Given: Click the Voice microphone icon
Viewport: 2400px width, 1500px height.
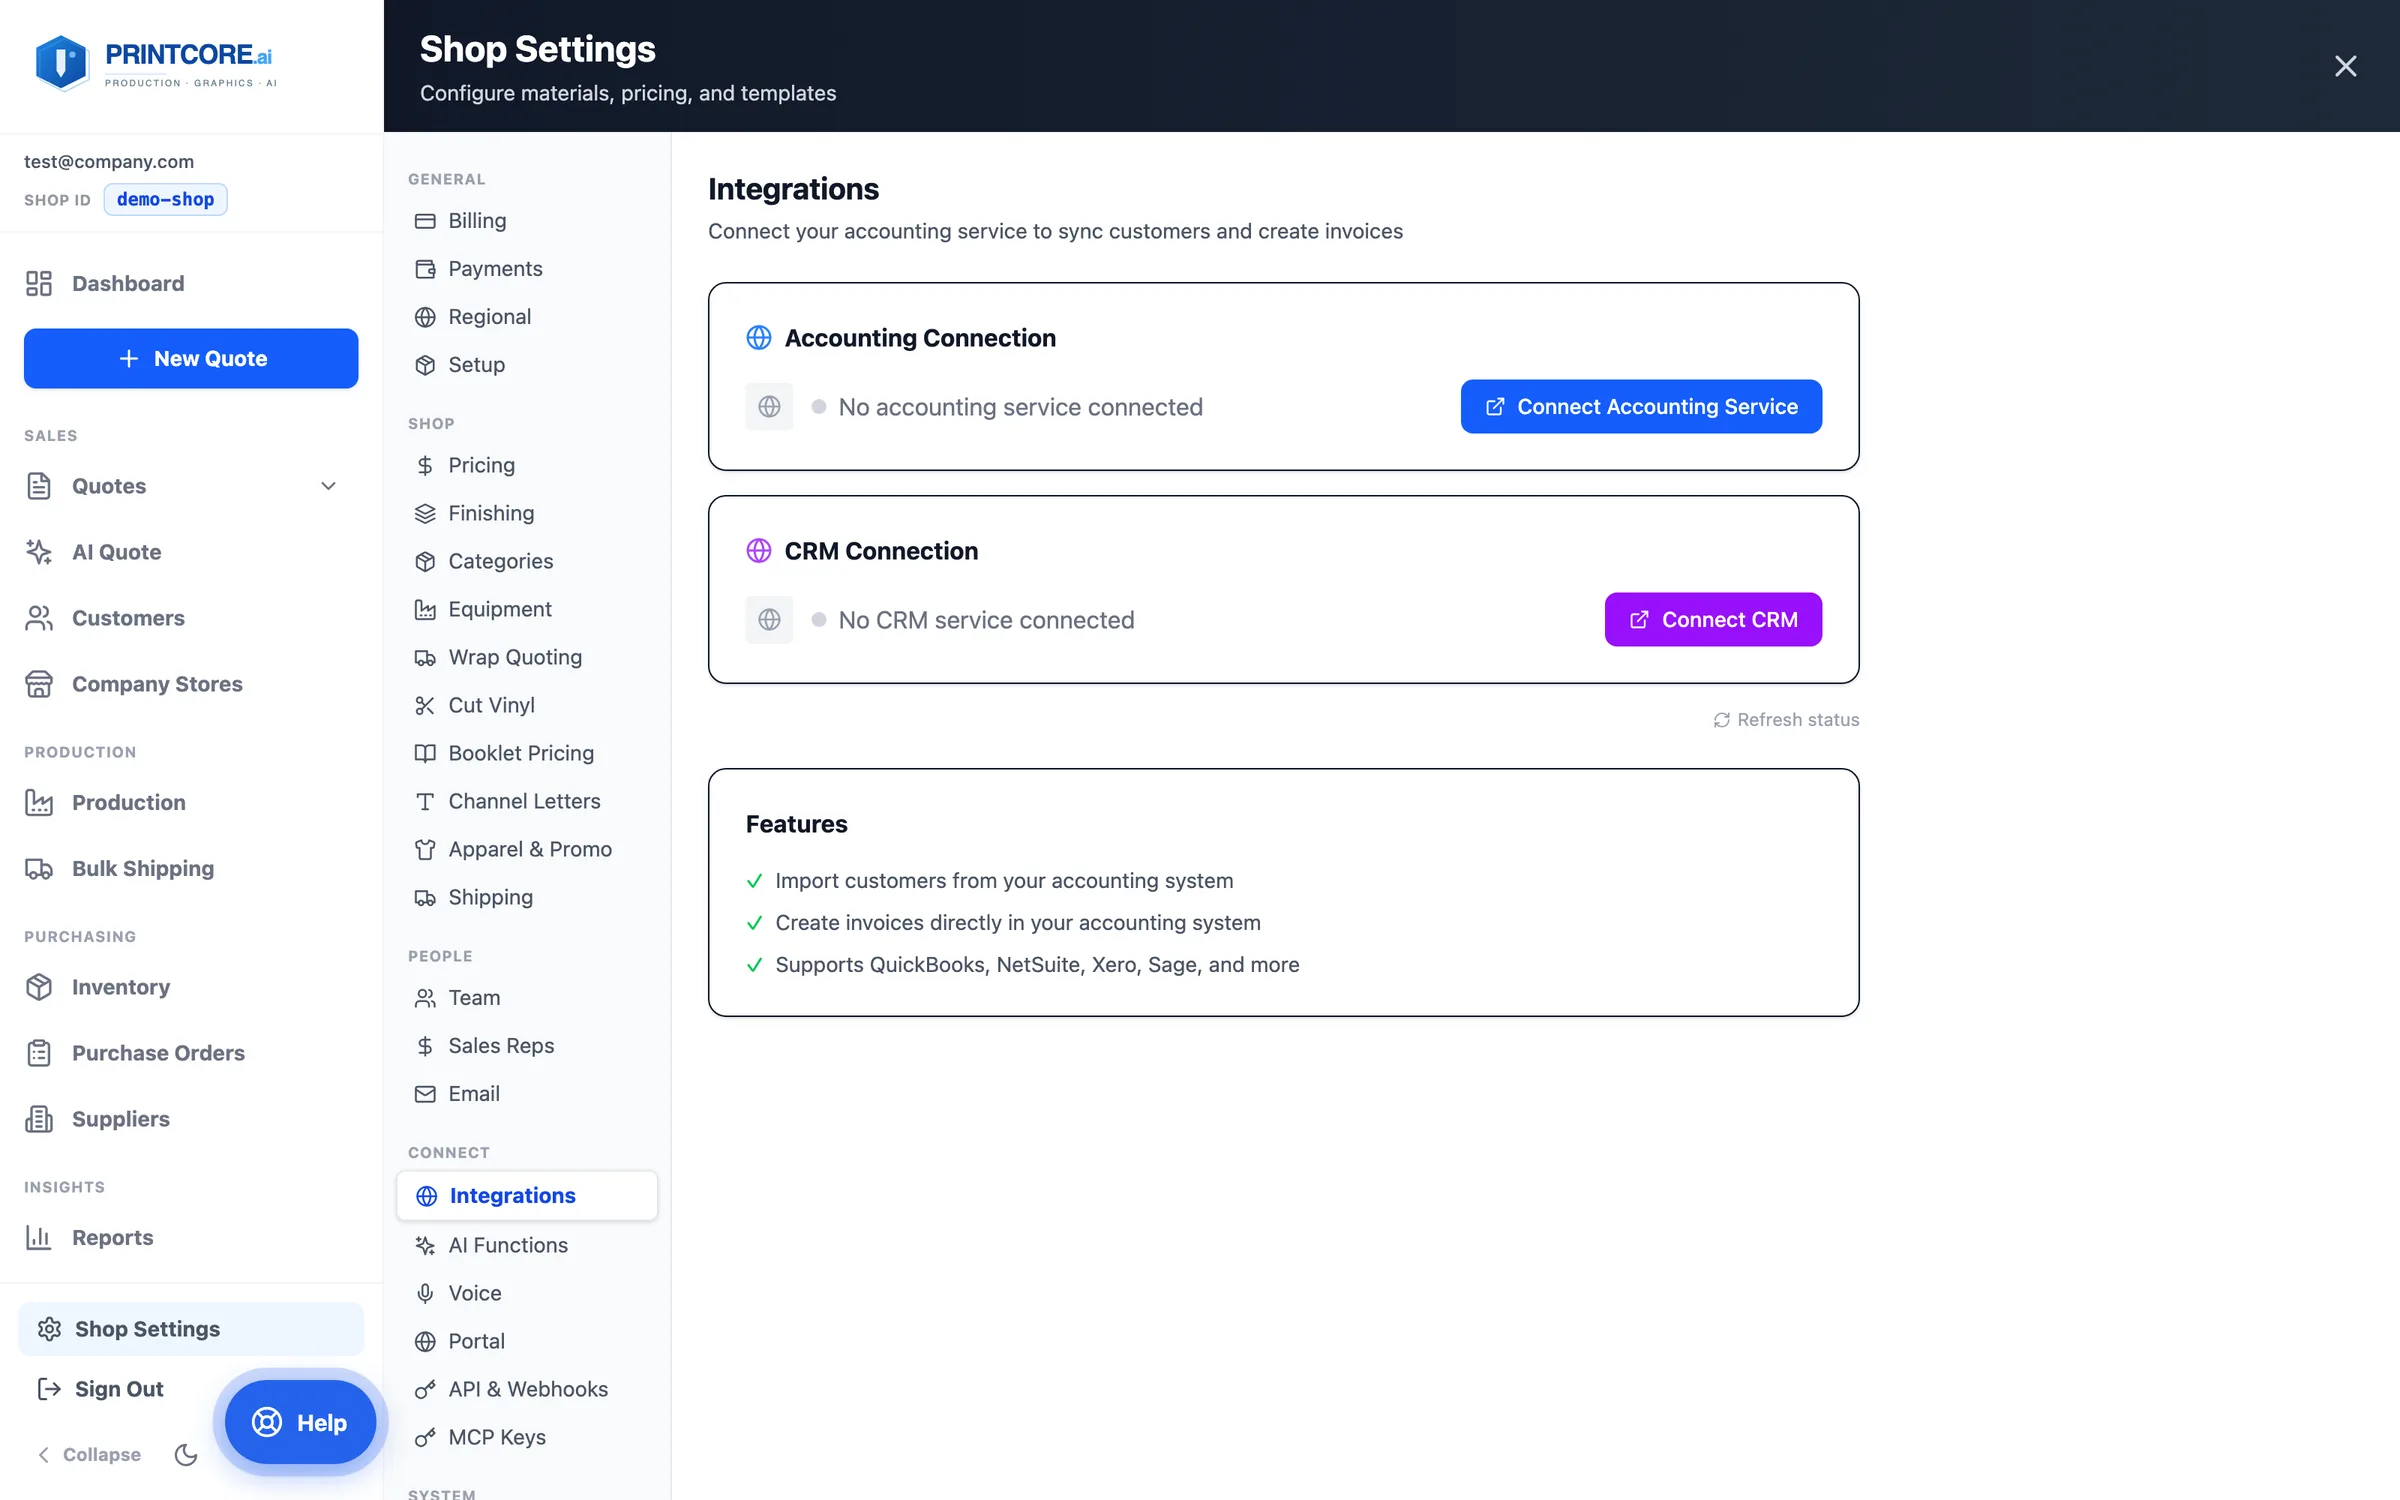Looking at the screenshot, I should 425,1294.
